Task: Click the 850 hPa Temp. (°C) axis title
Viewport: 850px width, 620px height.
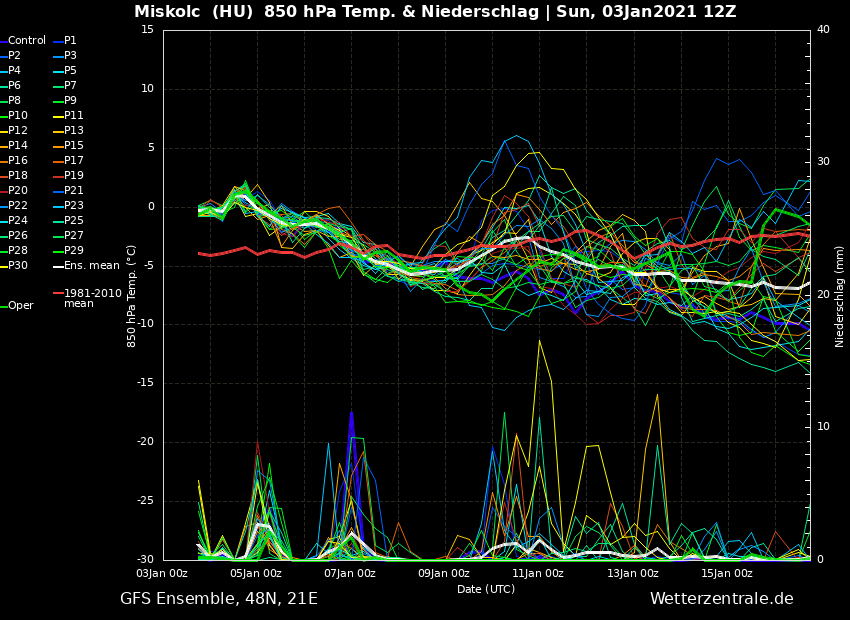Action: (x=132, y=296)
